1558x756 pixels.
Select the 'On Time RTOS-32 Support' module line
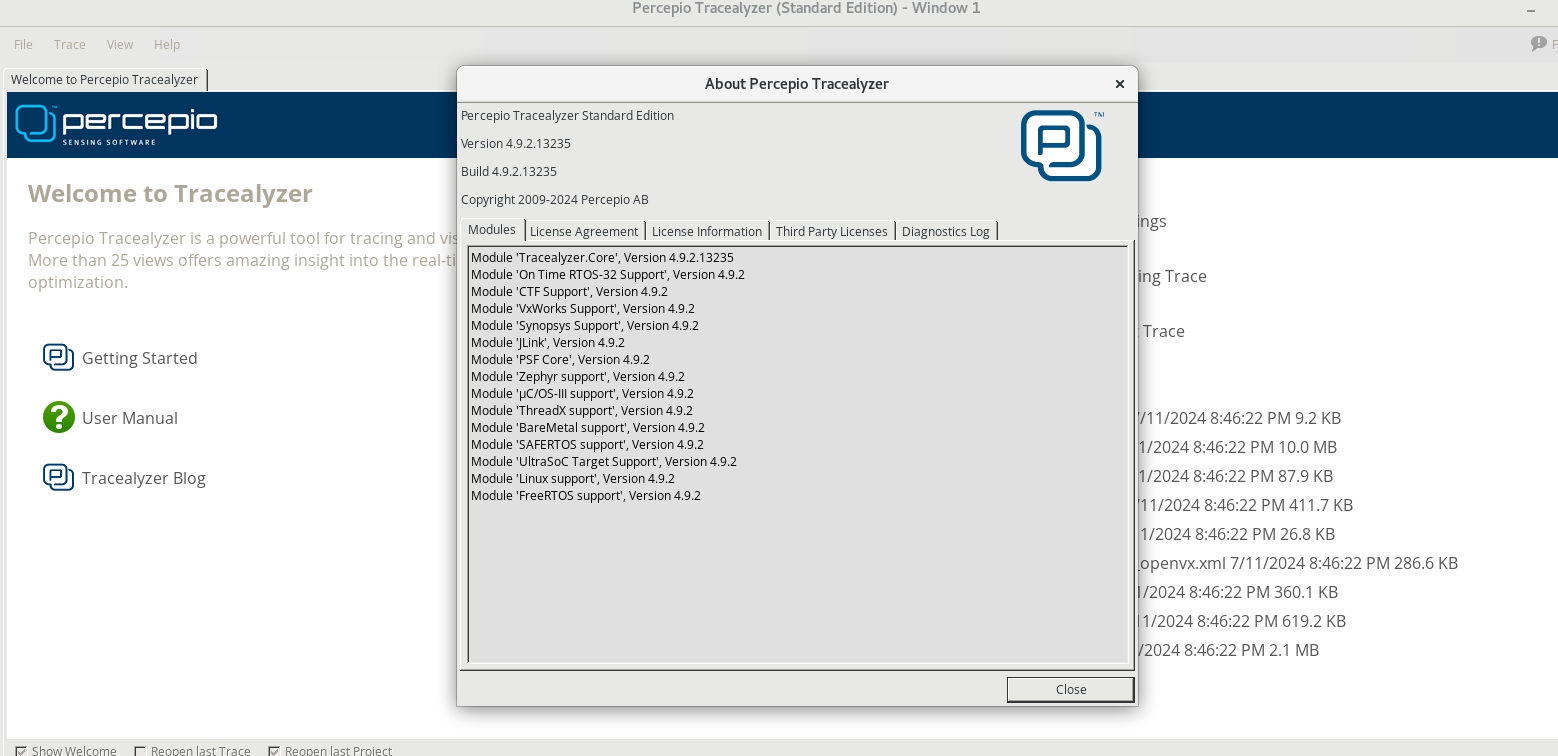click(x=608, y=274)
